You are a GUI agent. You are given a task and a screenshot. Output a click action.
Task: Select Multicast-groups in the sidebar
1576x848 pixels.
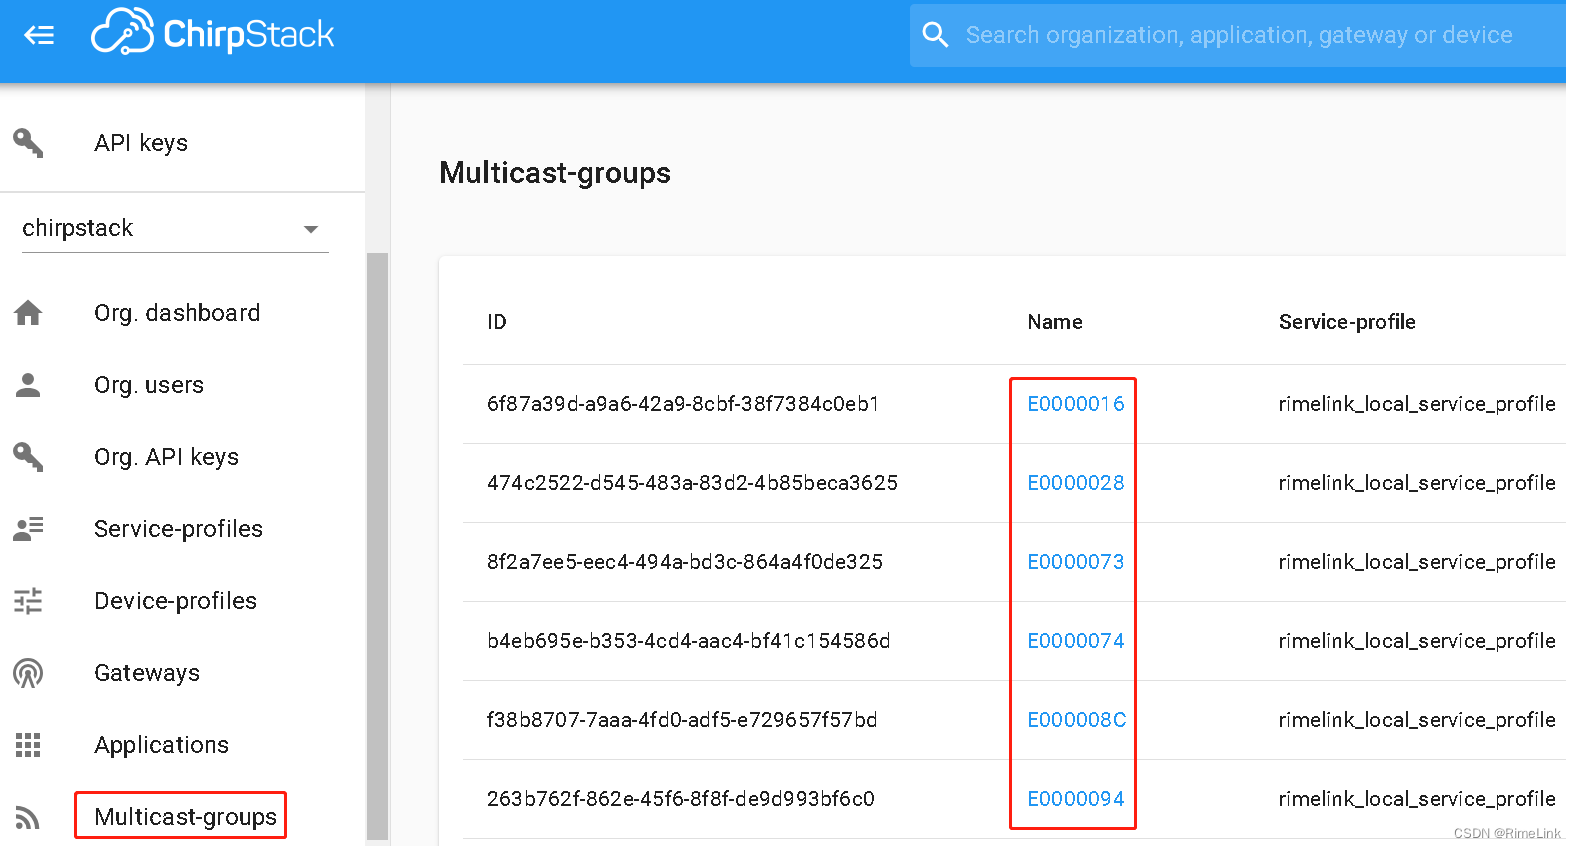click(x=185, y=817)
